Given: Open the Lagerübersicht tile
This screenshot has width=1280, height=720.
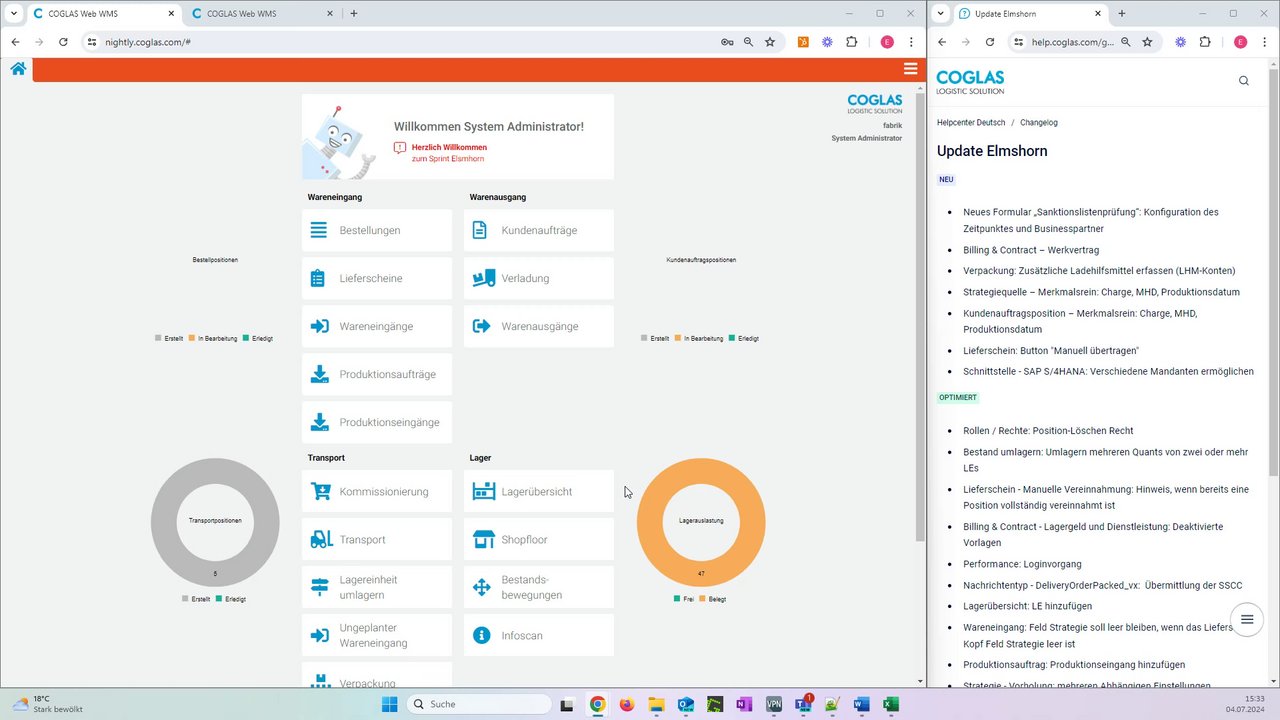Looking at the screenshot, I should pos(539,491).
